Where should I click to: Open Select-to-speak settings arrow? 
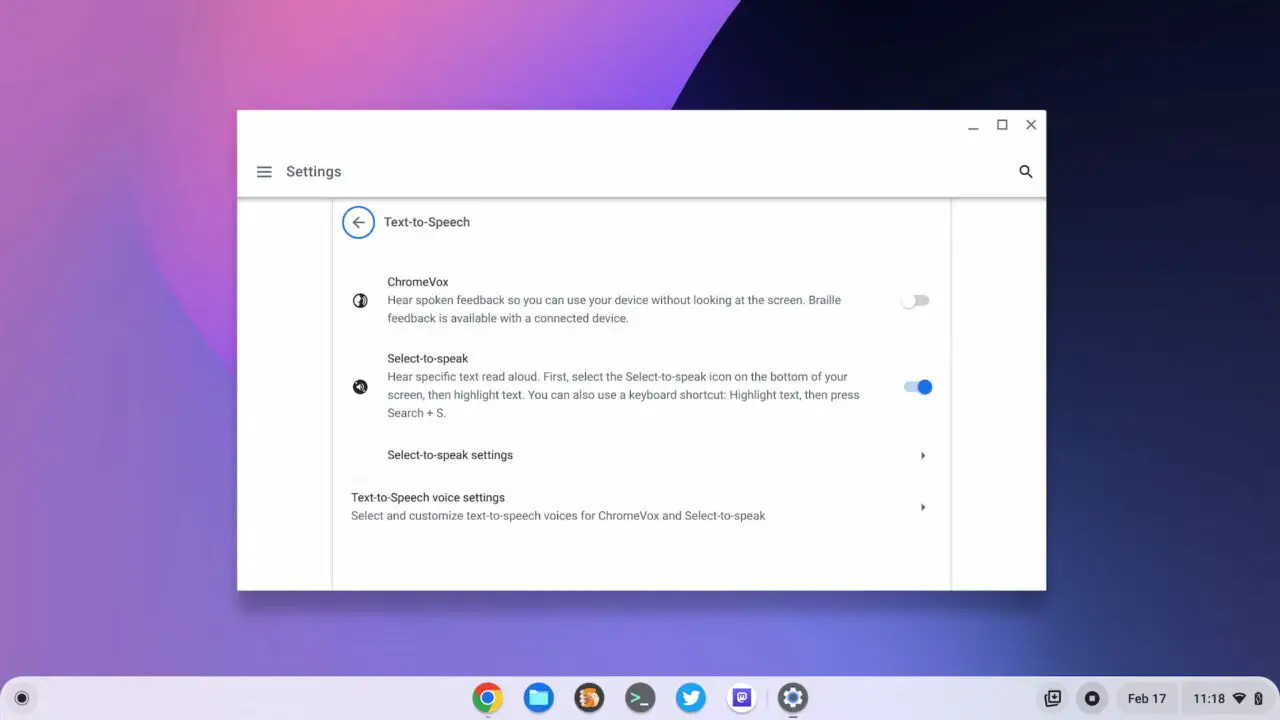(x=922, y=455)
